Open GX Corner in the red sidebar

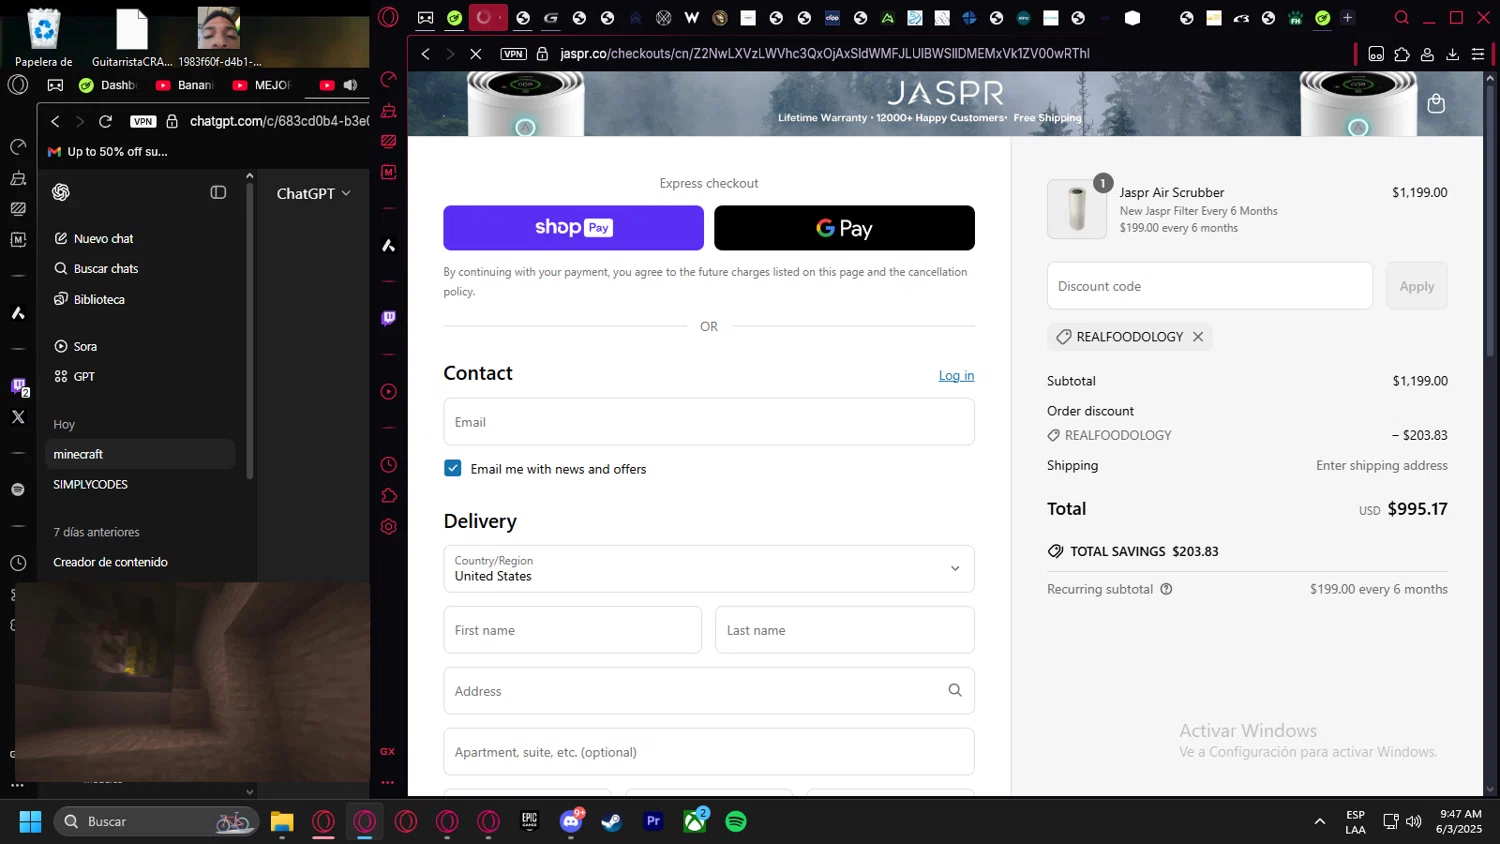[388, 752]
